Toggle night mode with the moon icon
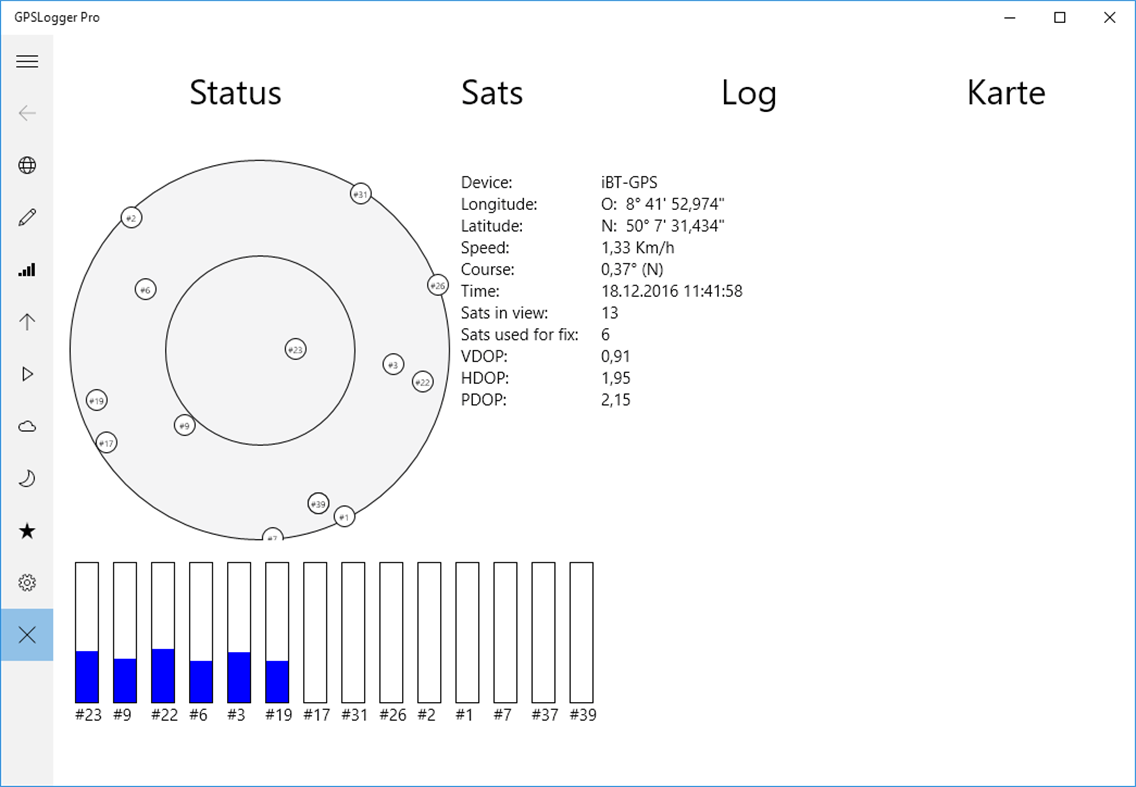Image resolution: width=1136 pixels, height=787 pixels. point(27,478)
